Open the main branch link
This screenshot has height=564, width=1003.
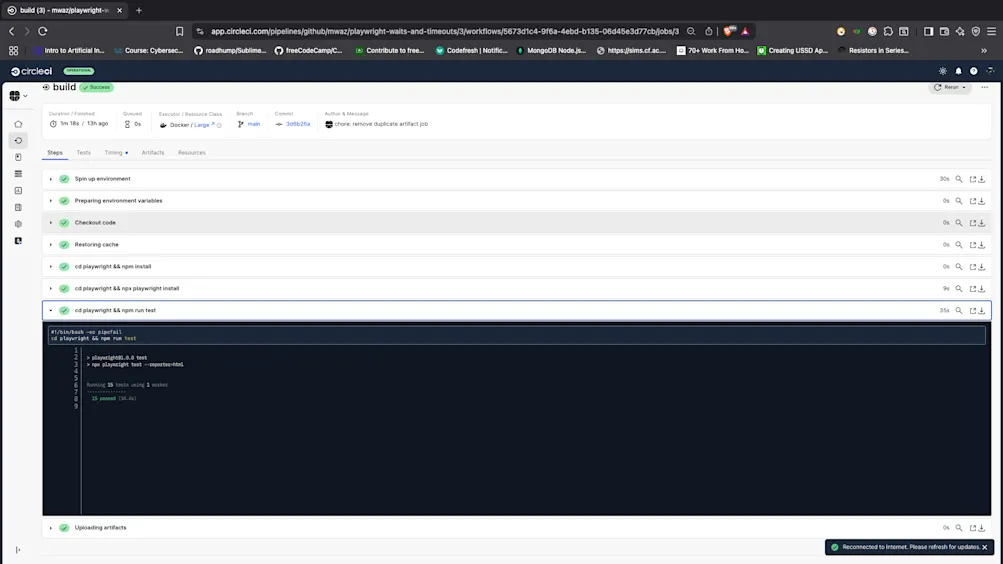(254, 124)
